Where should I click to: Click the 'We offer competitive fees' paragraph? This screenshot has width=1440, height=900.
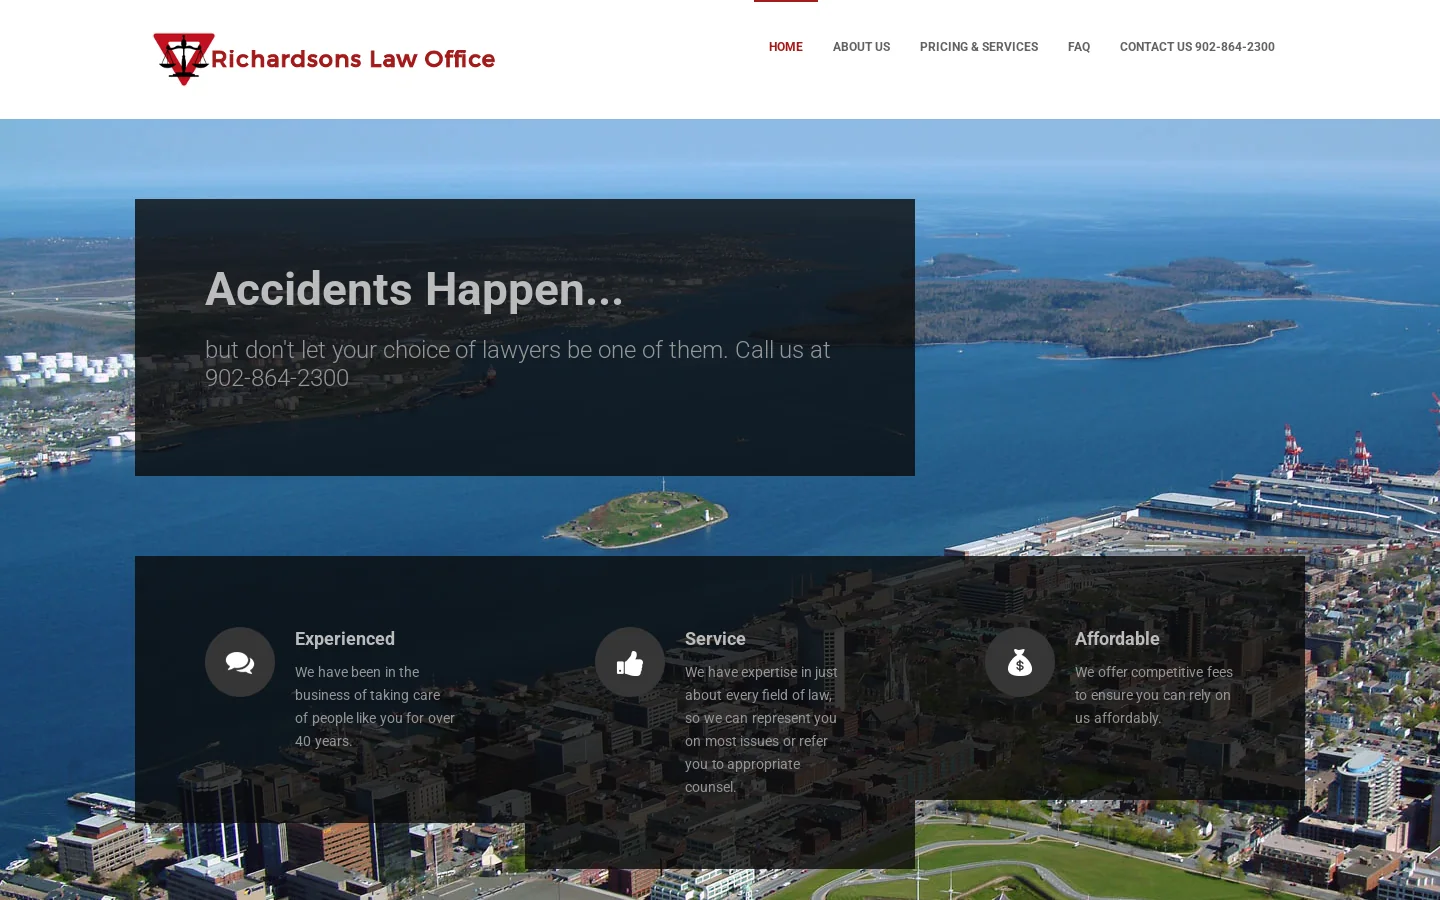tap(1154, 695)
